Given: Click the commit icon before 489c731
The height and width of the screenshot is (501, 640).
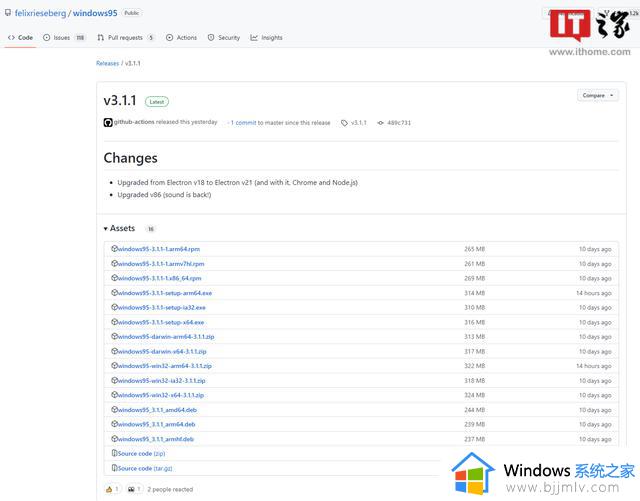Looking at the screenshot, I should 380,122.
